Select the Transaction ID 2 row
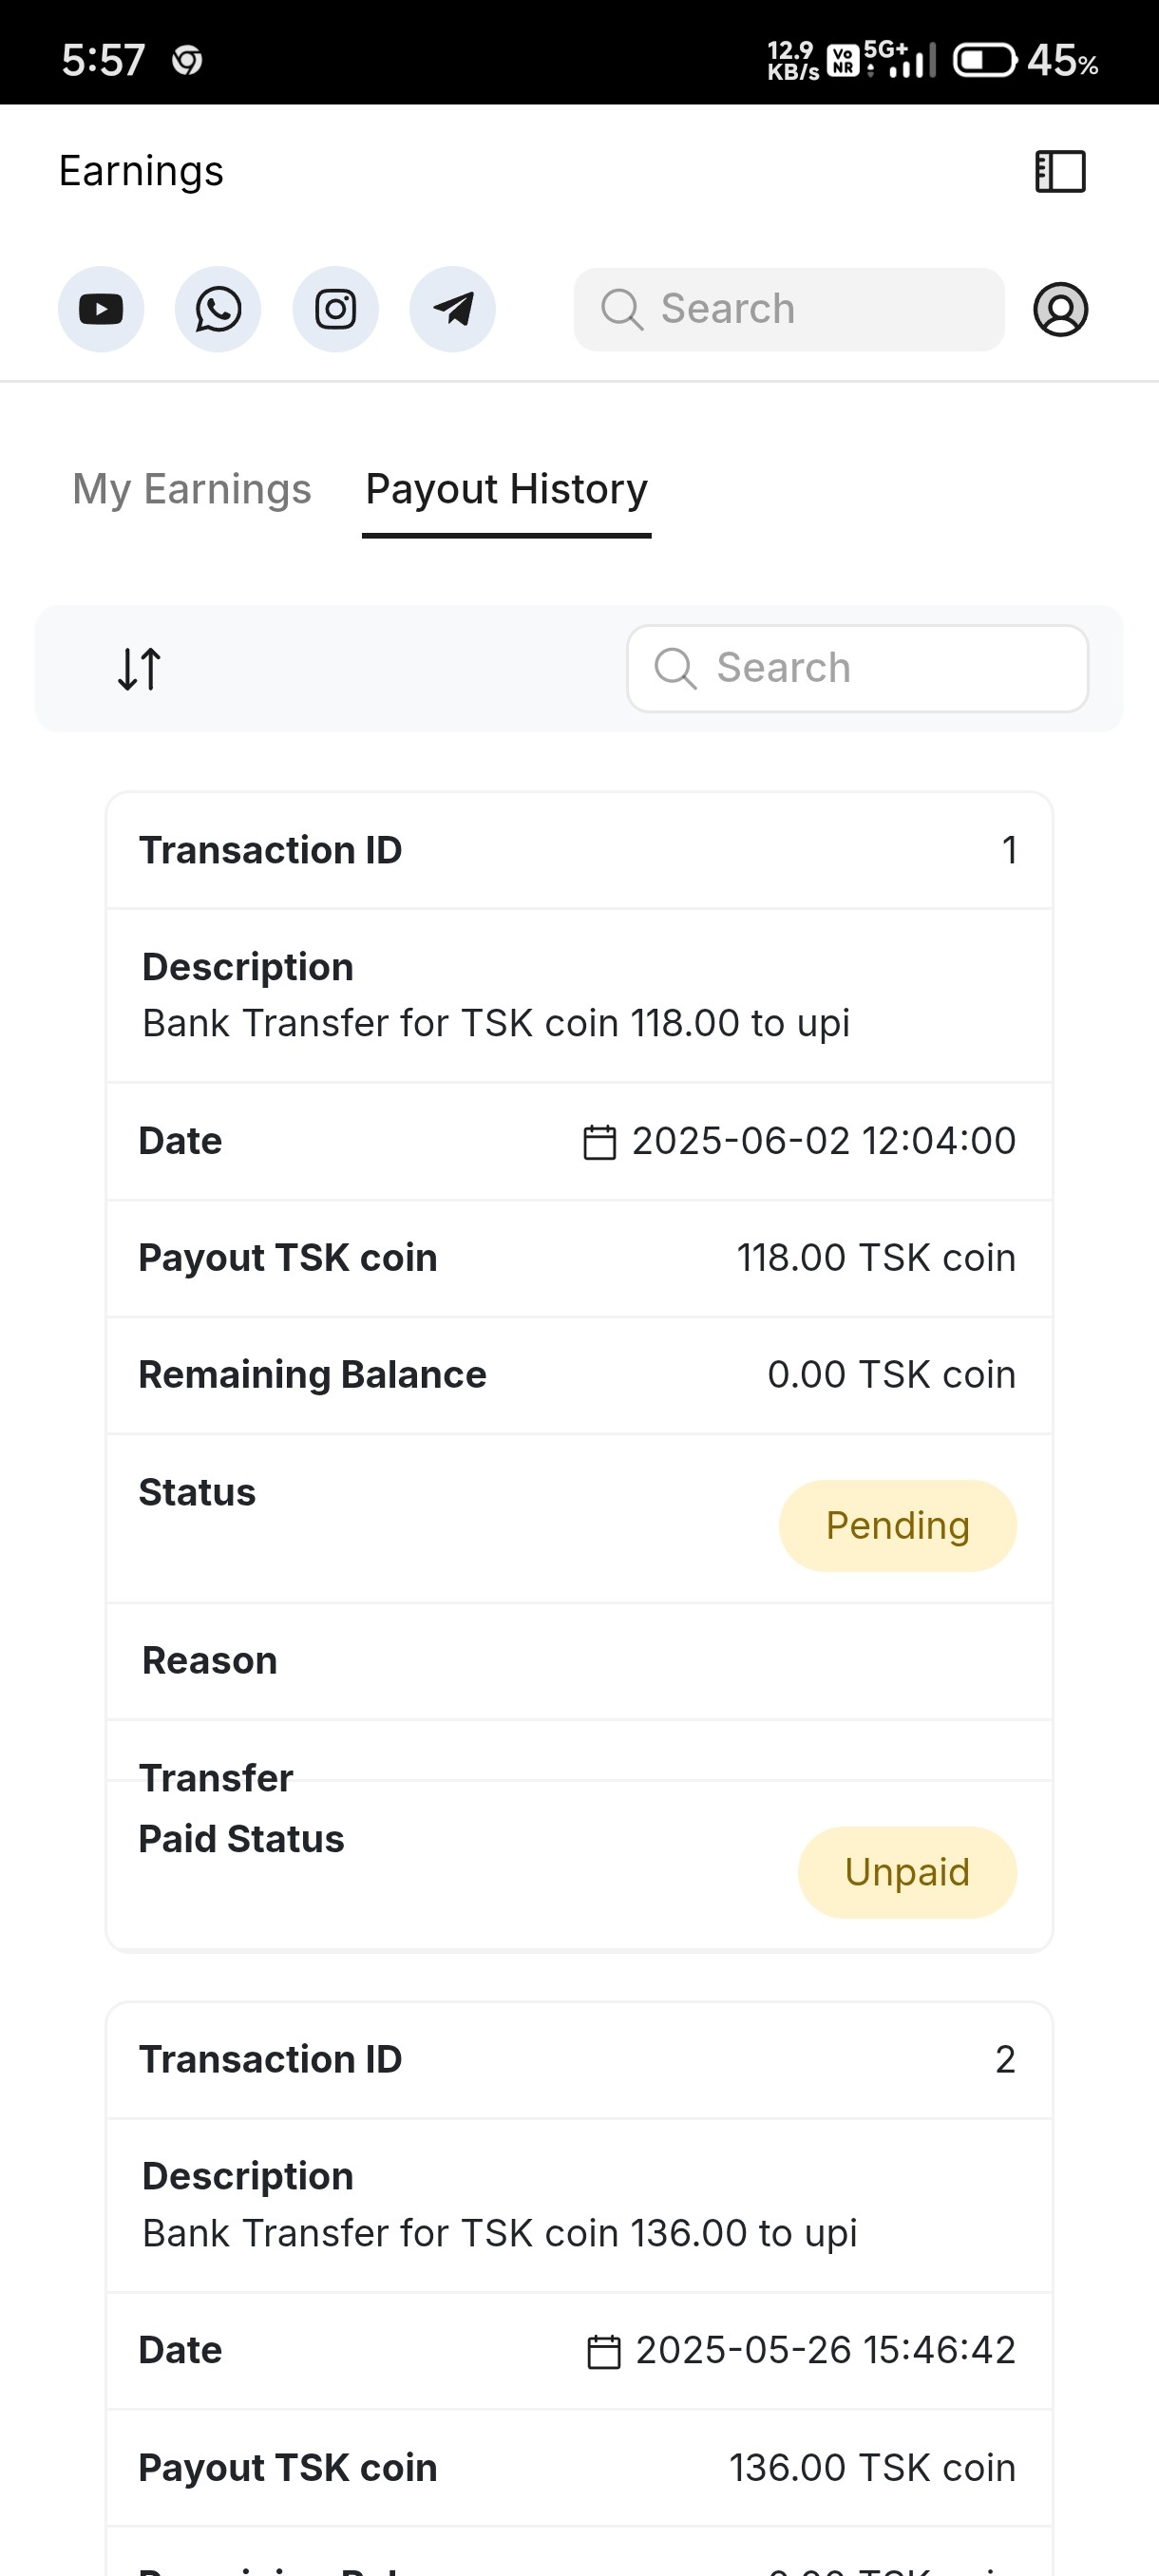Screen dimensions: 1159x2576 [x=579, y=2059]
